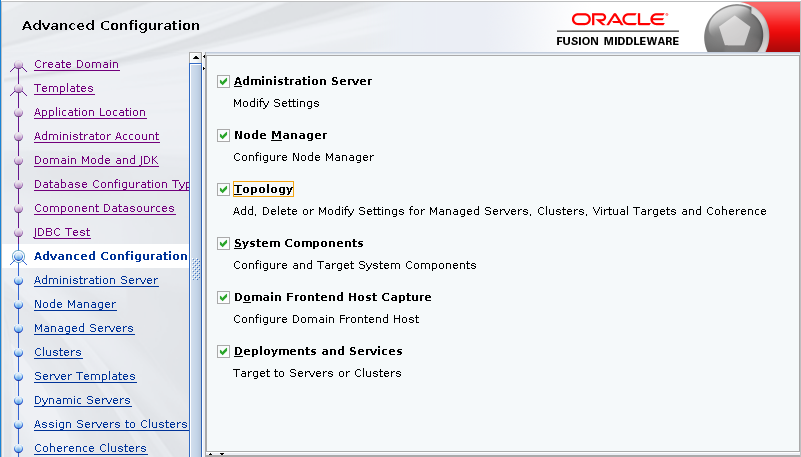The width and height of the screenshot is (801, 457).
Task: Toggle the Node Manager checkbox
Action: (224, 135)
